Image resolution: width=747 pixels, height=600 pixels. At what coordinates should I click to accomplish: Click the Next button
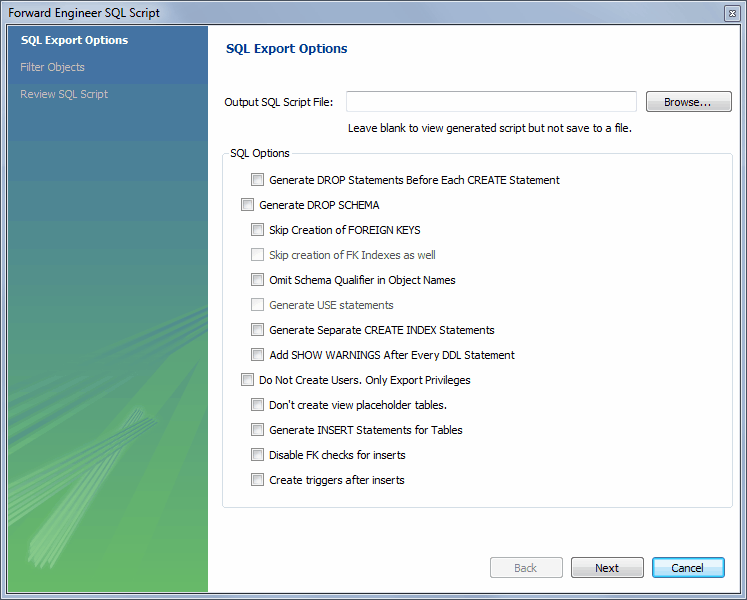(x=607, y=568)
